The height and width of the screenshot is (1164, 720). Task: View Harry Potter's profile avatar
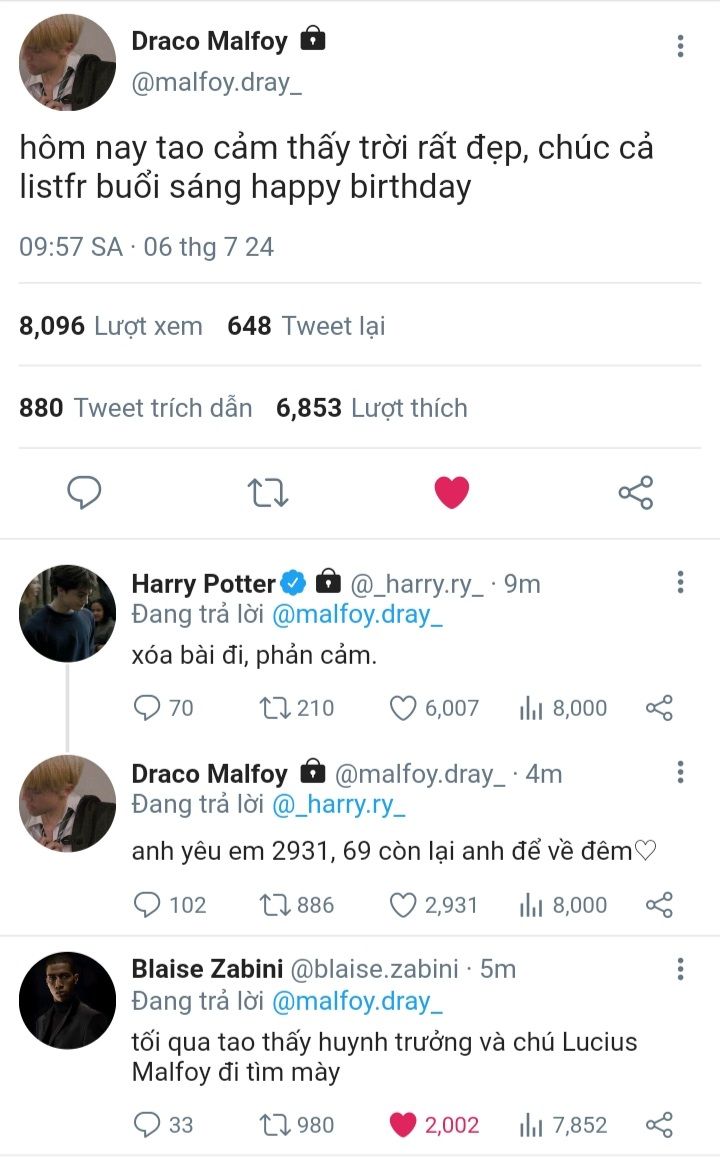coord(68,613)
